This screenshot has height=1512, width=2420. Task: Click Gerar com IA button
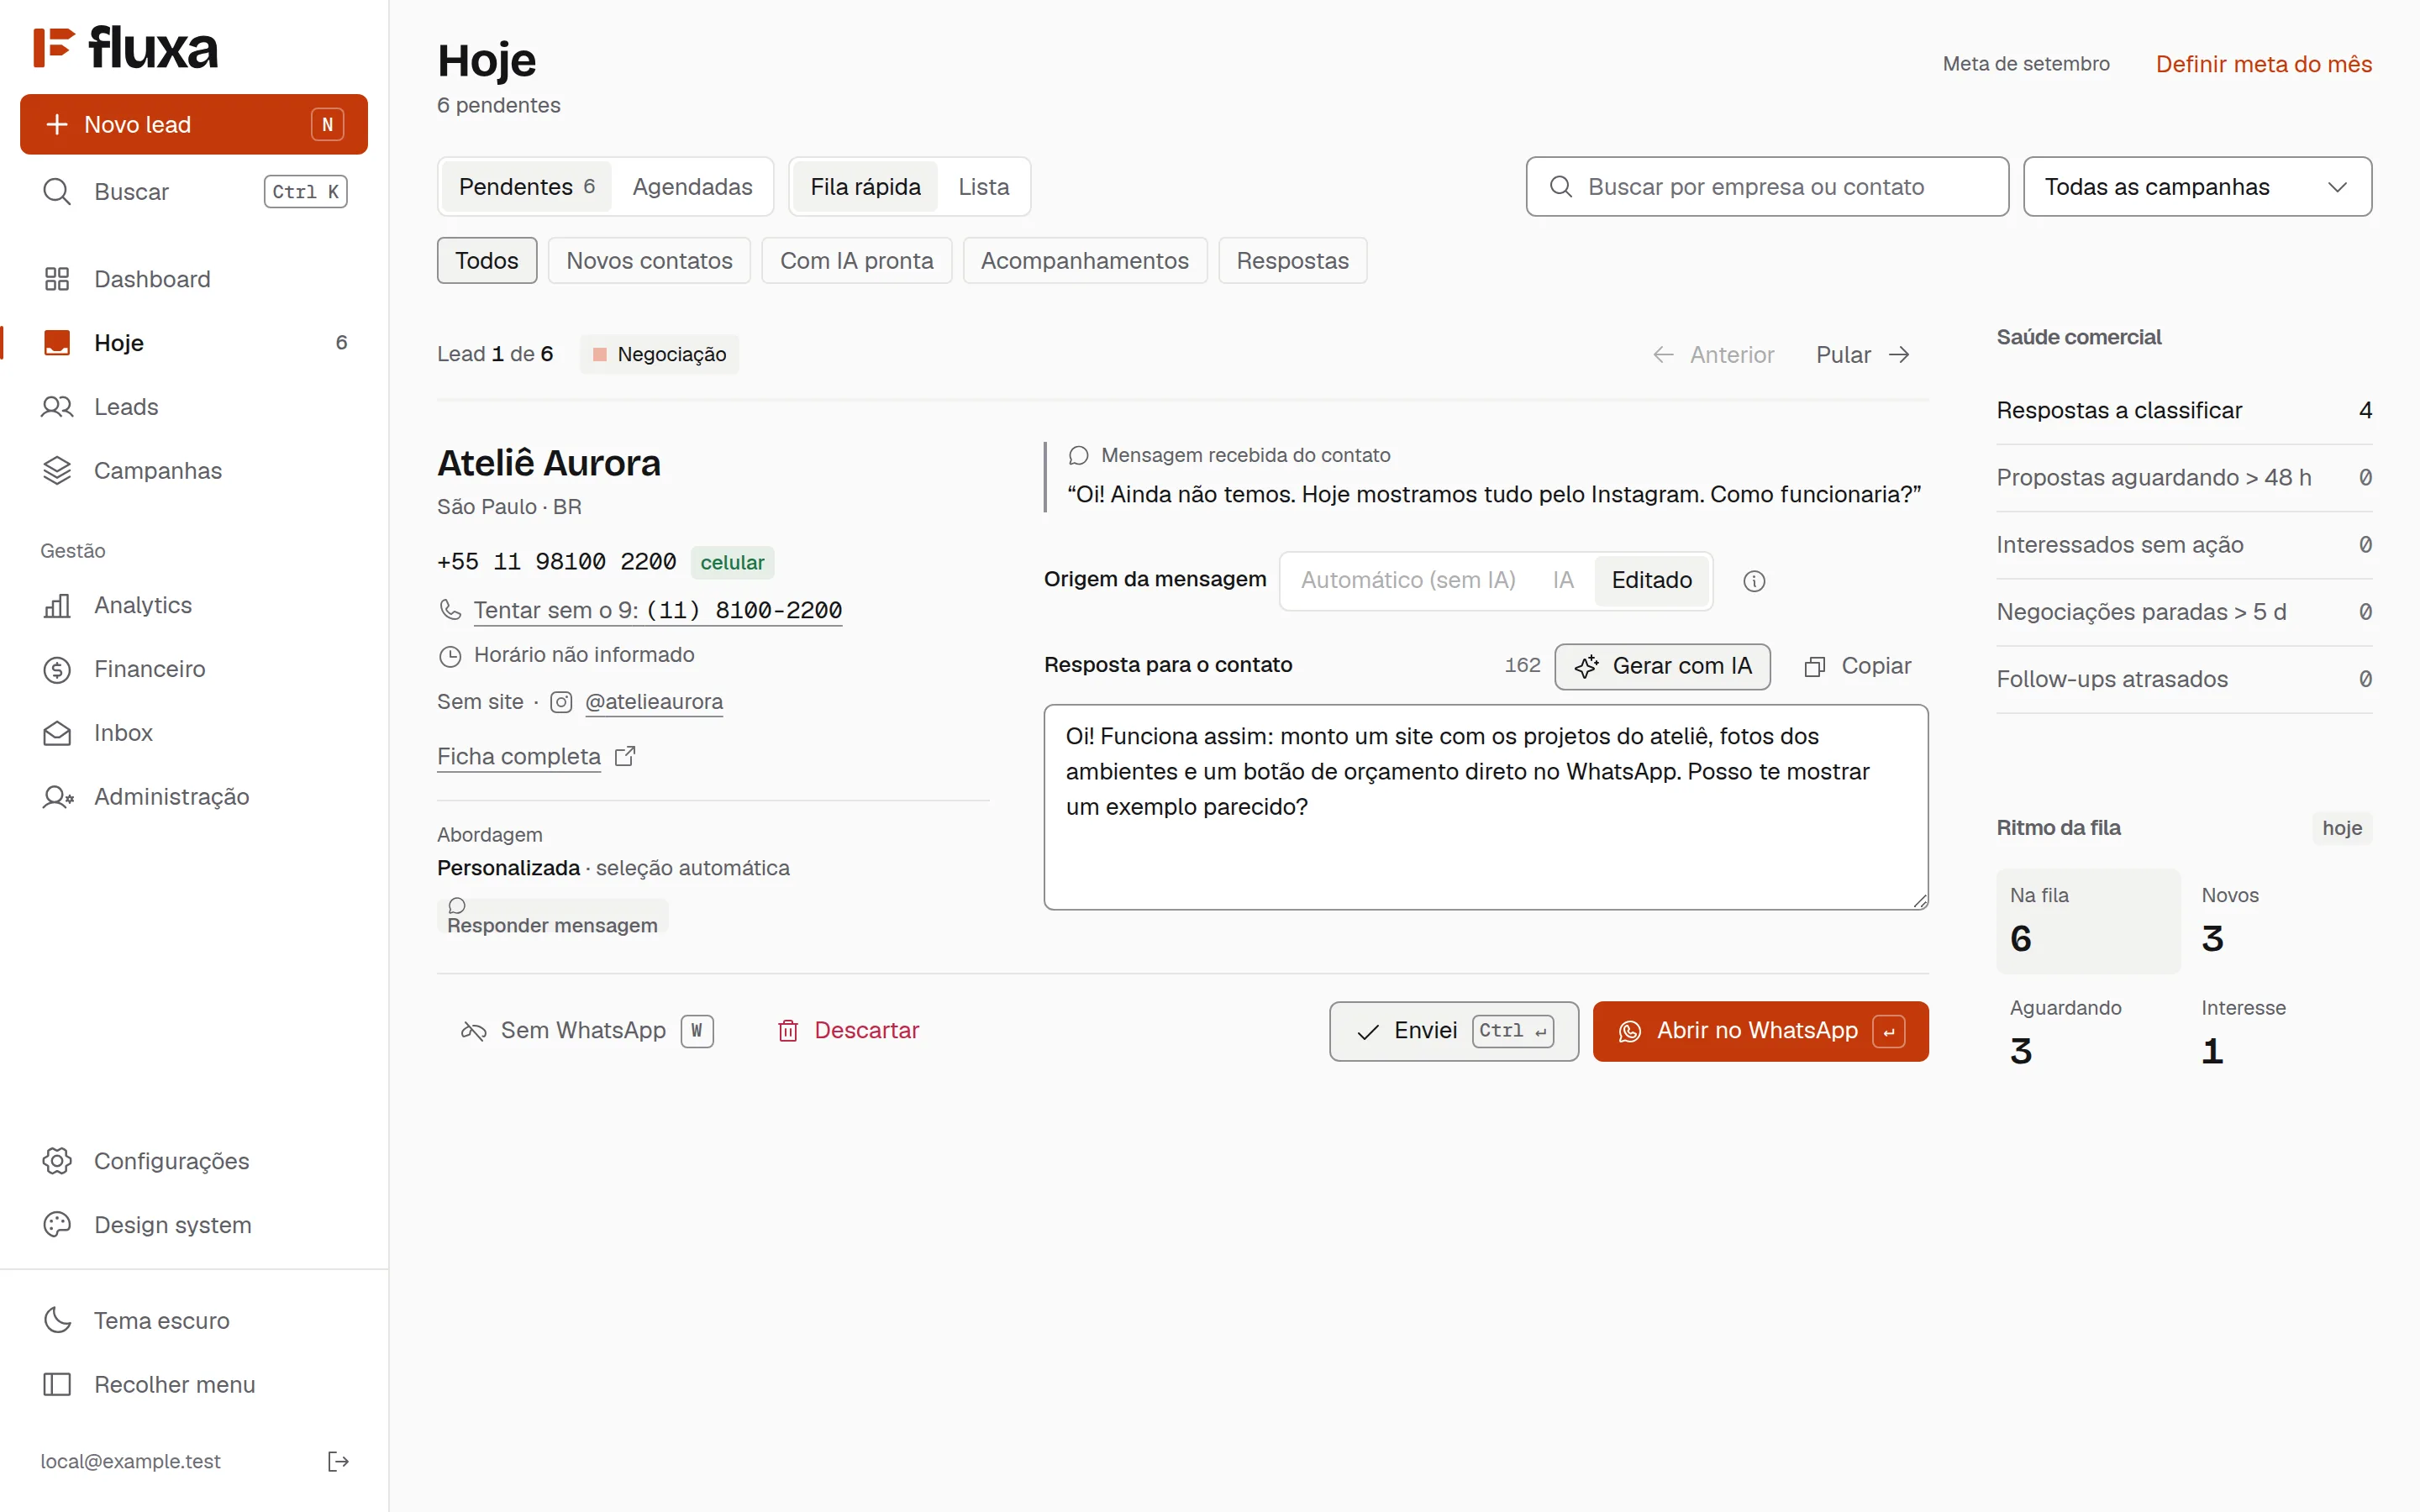click(x=1662, y=666)
